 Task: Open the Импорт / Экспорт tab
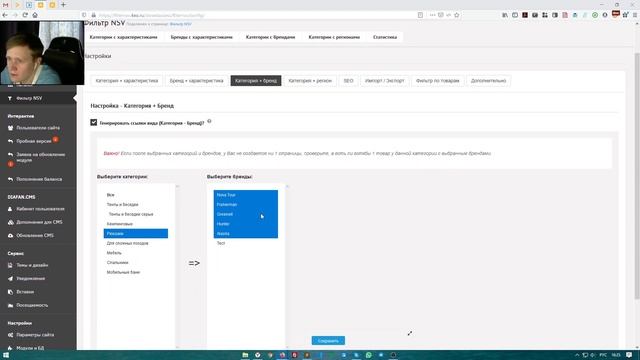(384, 81)
